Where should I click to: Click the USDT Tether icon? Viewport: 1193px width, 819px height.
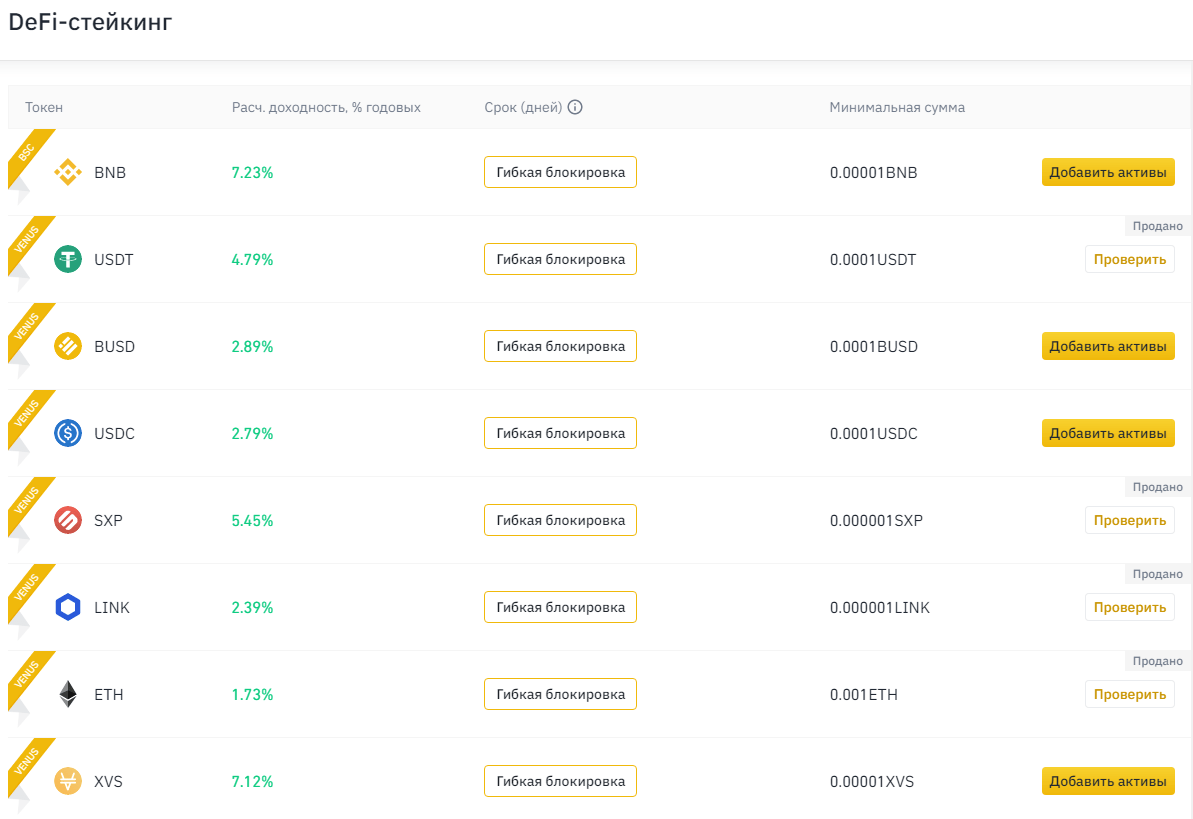(68, 259)
